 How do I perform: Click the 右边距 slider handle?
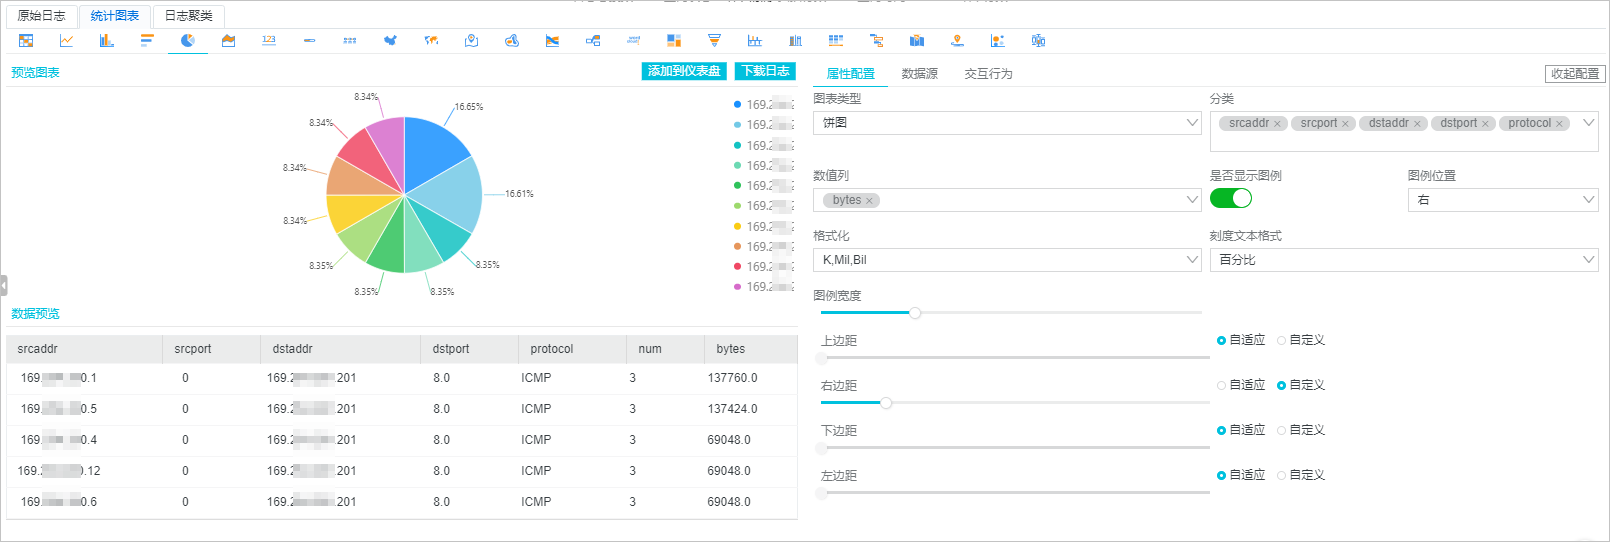point(885,403)
